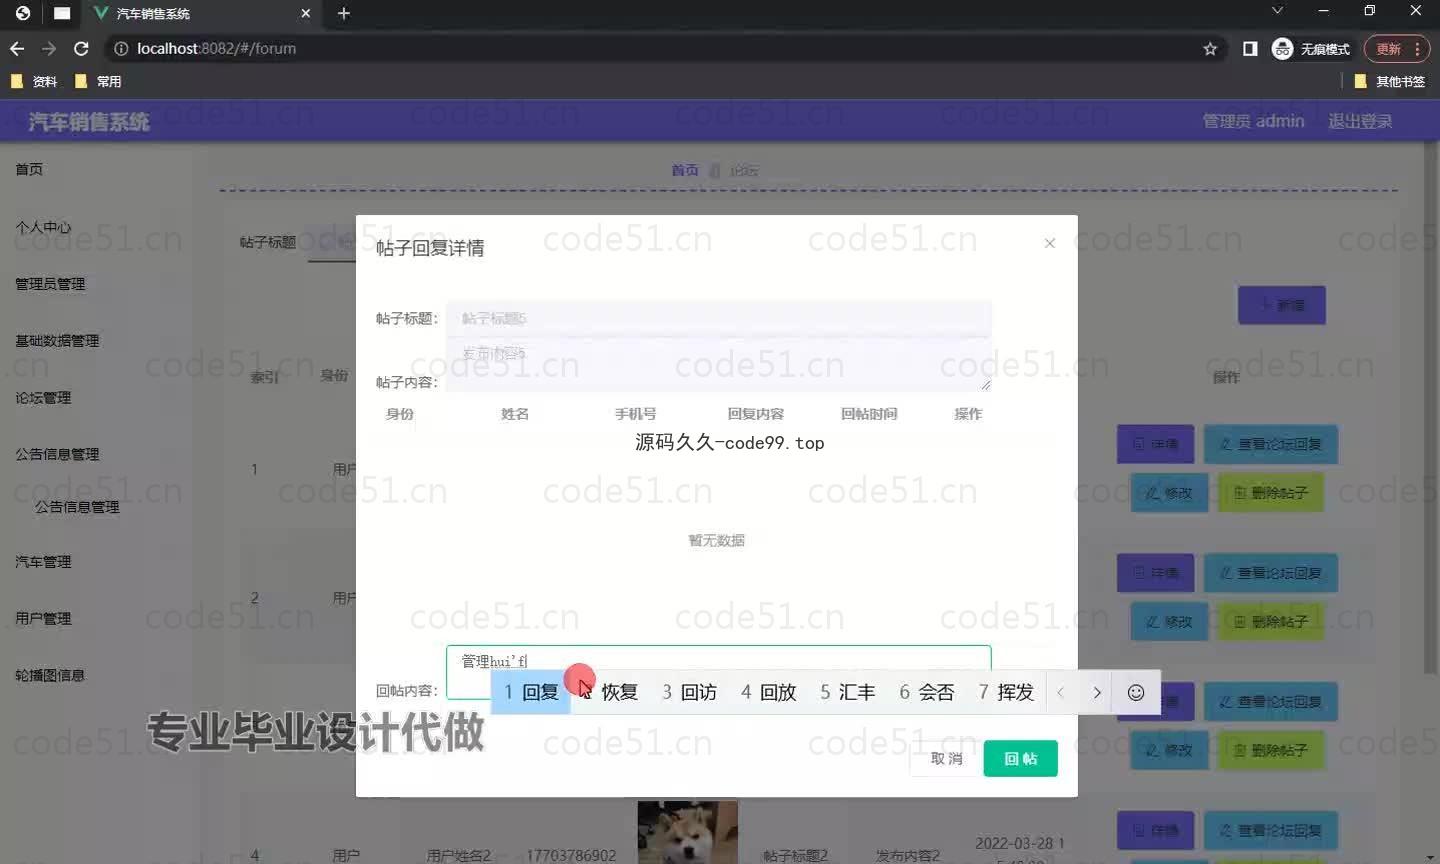Viewport: 1440px width, 864px height.
Task: Click 退出登录 link
Action: [1360, 121]
